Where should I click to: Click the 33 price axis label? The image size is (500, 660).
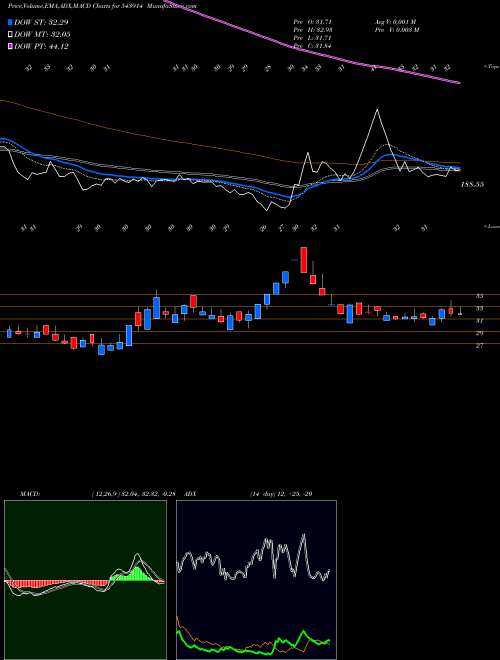[x=479, y=309]
